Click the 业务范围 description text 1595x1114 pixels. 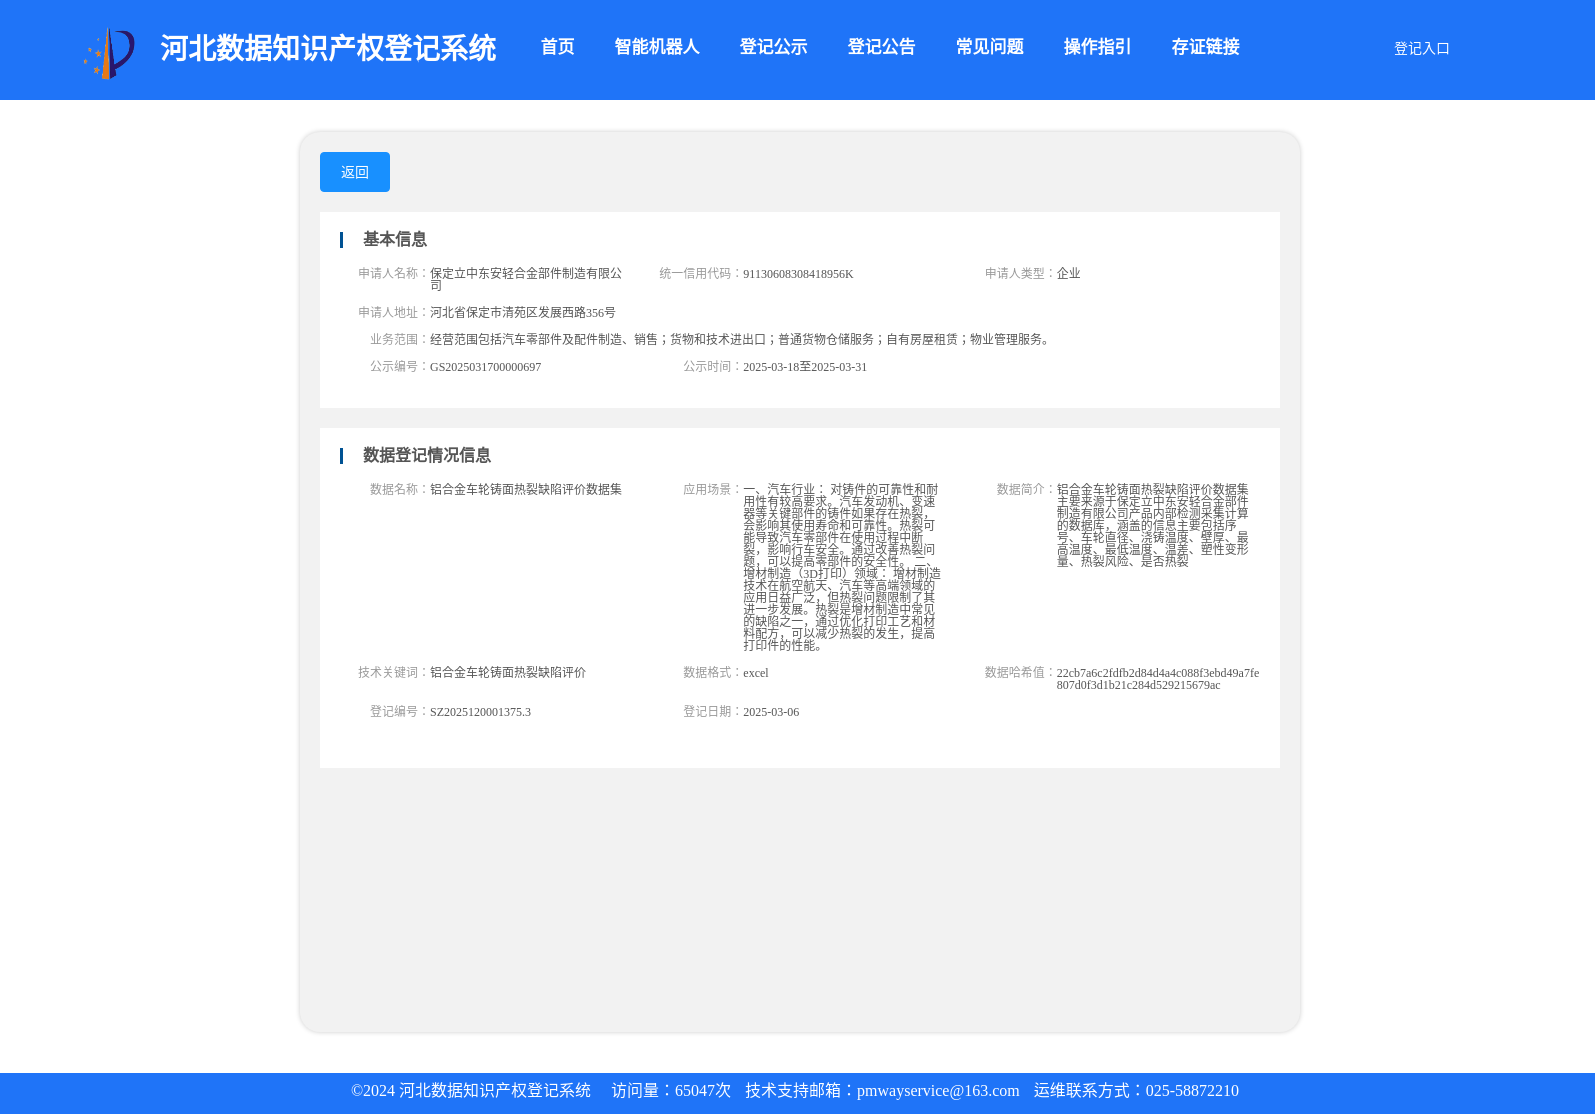pos(742,340)
